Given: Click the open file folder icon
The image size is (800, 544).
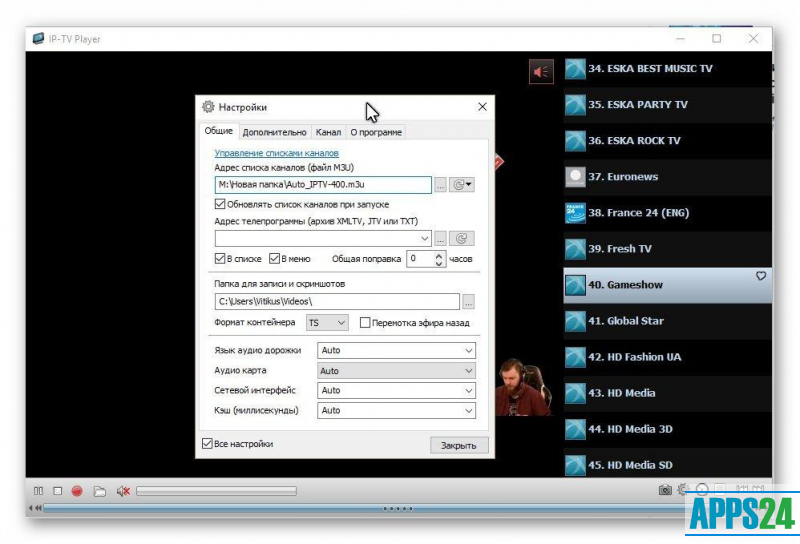Looking at the screenshot, I should coord(99,491).
